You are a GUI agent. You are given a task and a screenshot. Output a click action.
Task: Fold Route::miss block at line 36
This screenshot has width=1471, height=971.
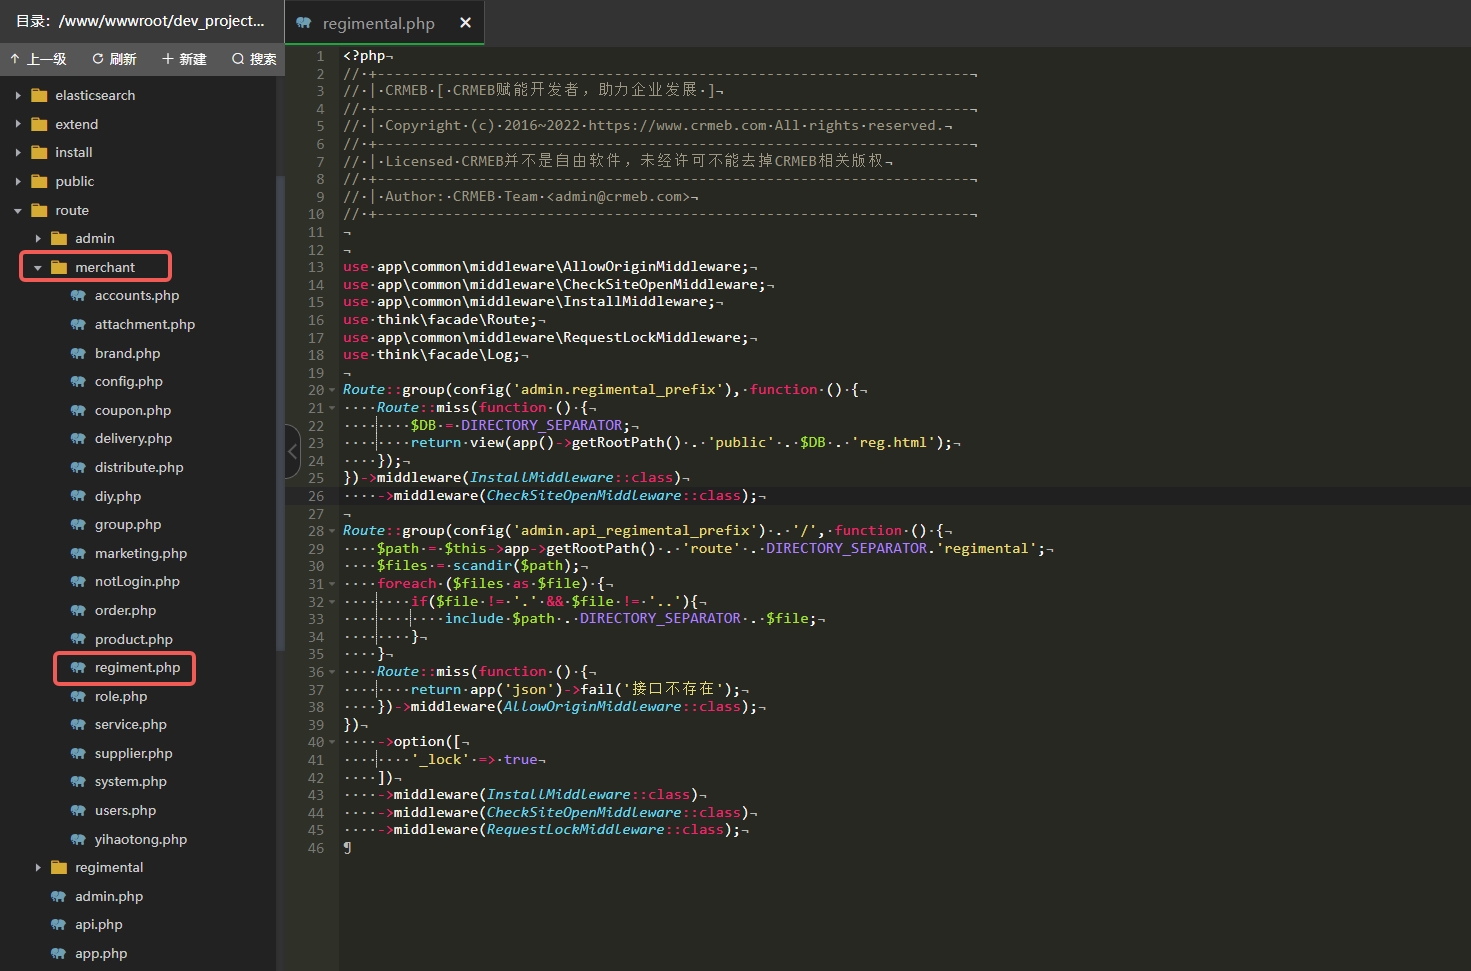coord(332,672)
